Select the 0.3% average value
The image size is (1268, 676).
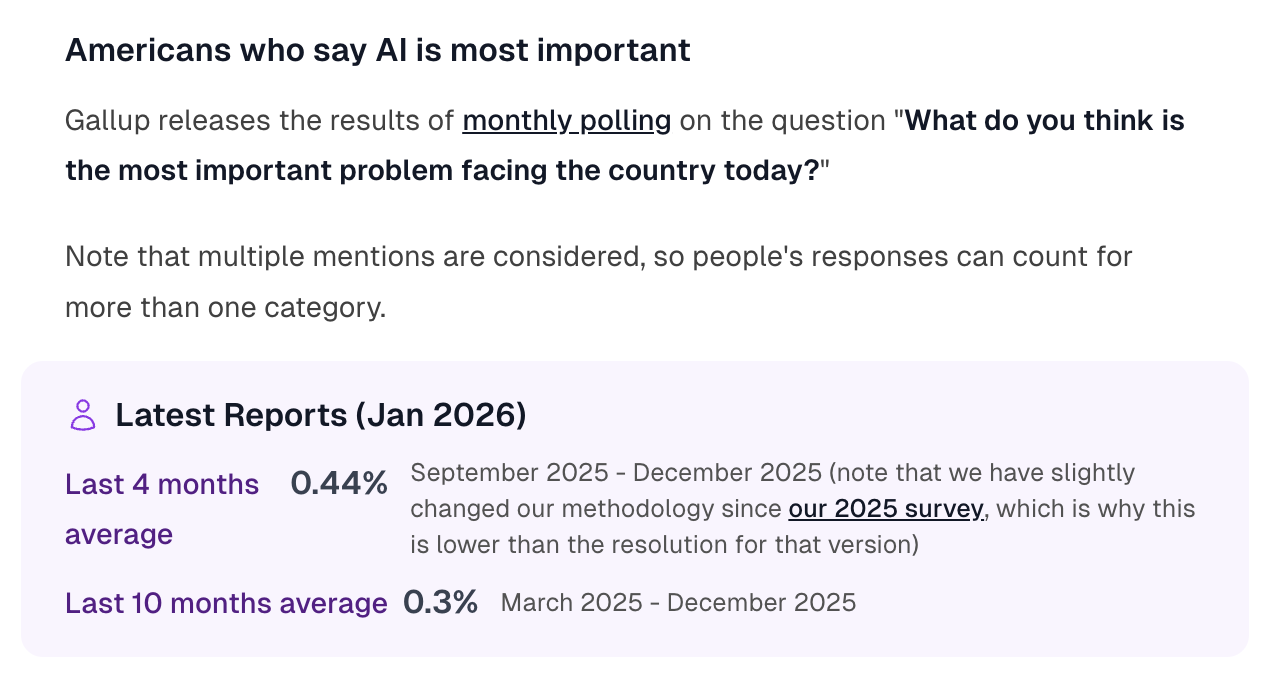pyautogui.click(x=440, y=603)
